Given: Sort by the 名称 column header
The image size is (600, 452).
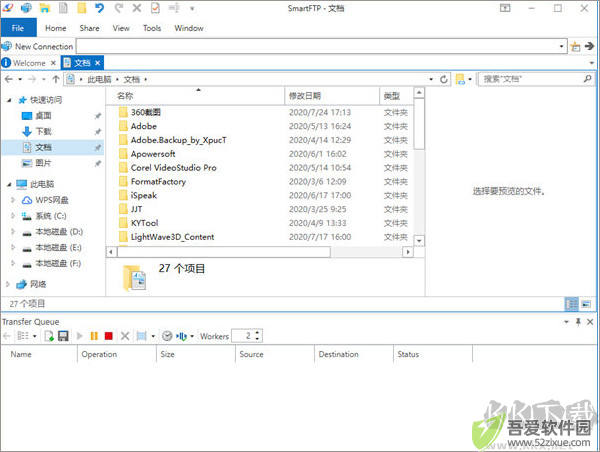Looking at the screenshot, I should click(x=196, y=96).
